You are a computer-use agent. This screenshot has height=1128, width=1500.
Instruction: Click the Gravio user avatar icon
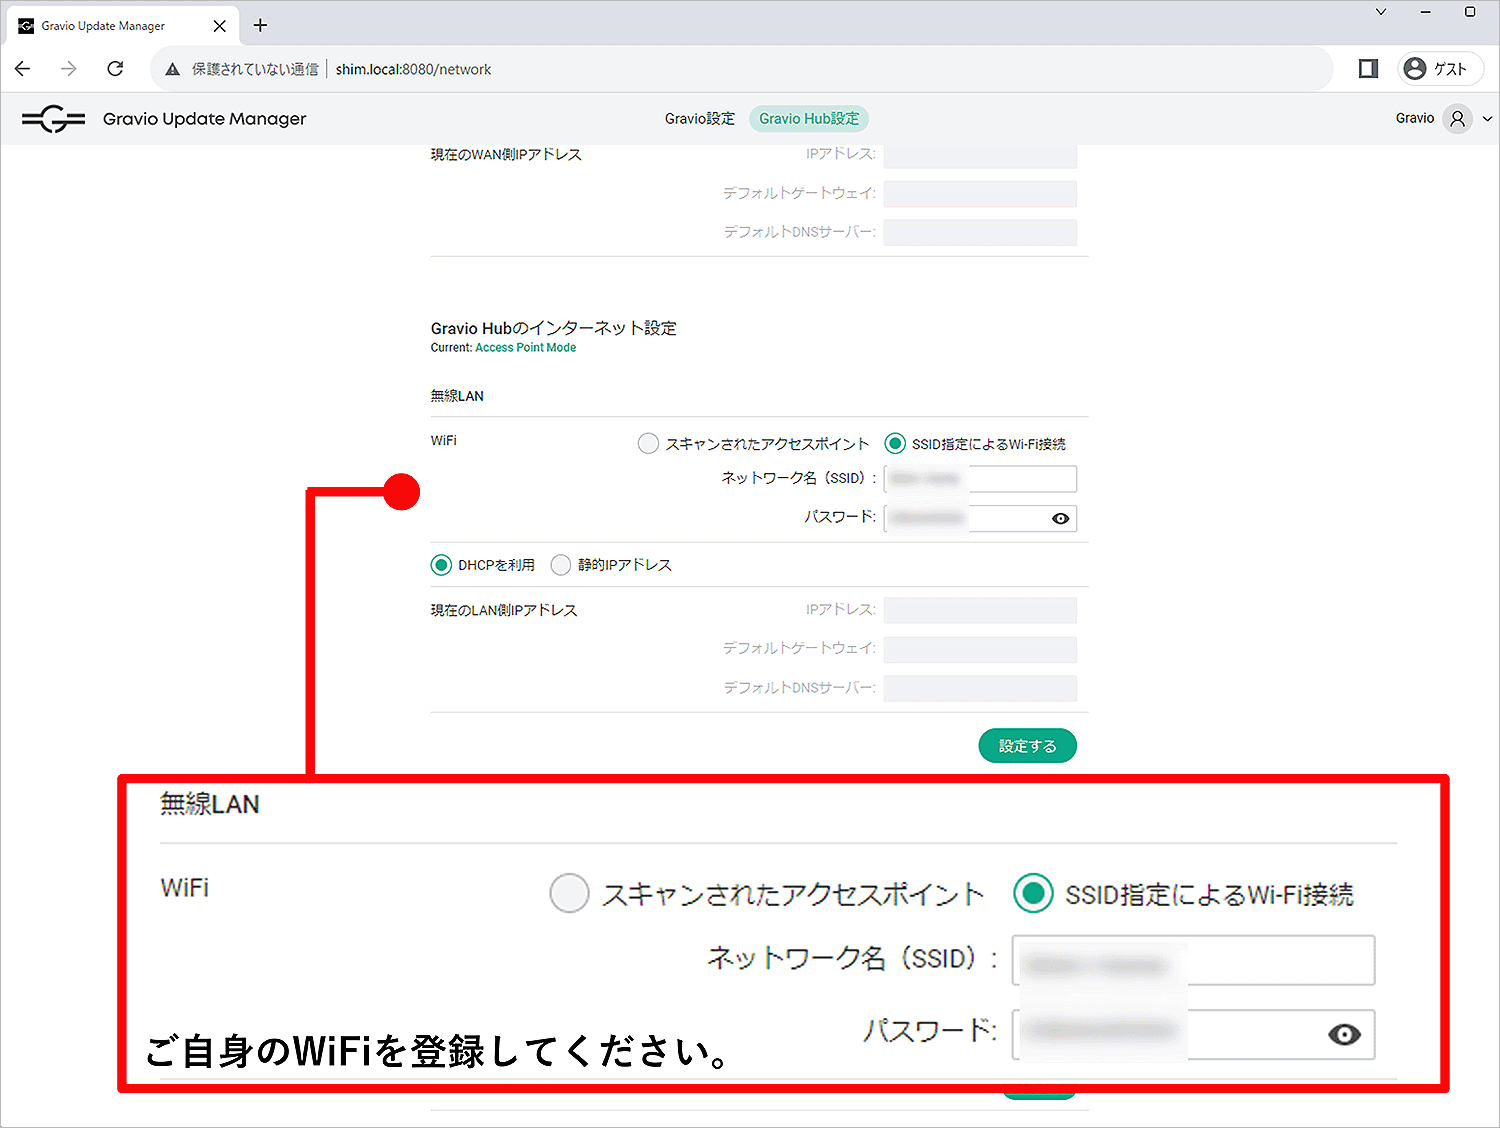(x=1458, y=118)
